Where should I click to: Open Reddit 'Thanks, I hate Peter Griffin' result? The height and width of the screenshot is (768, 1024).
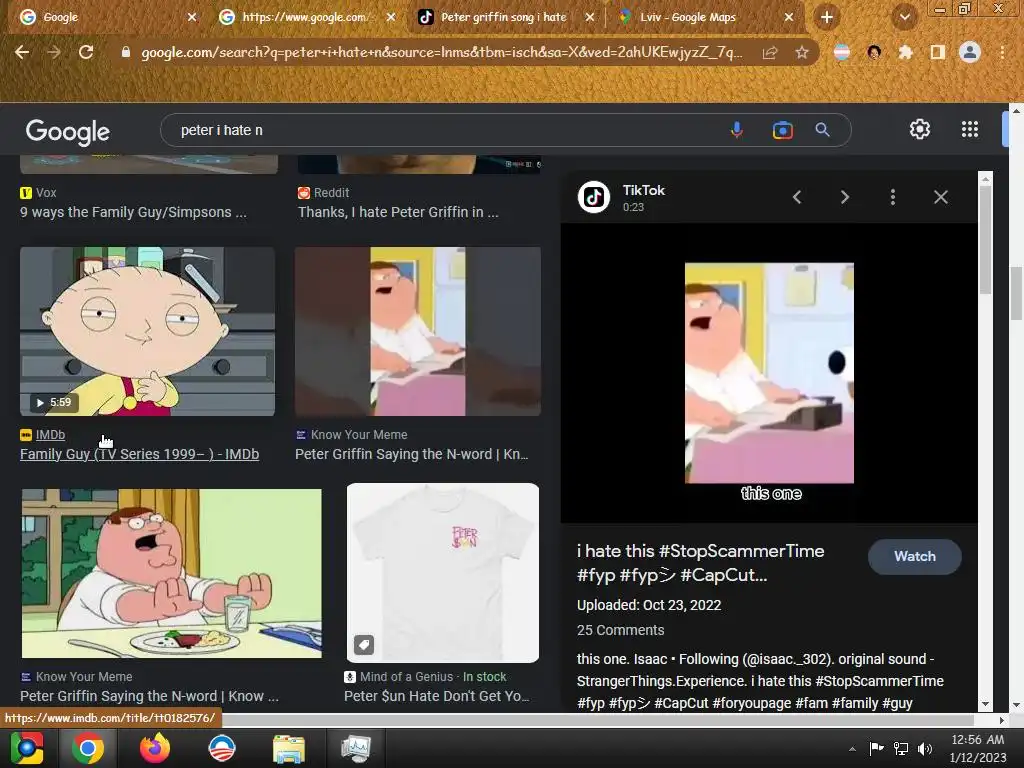398,212
